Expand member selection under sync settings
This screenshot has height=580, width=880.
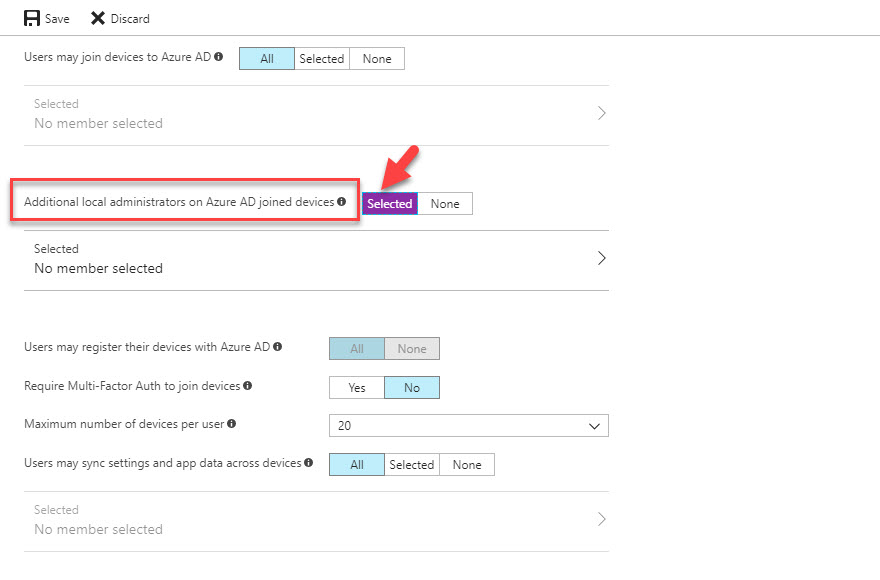pyautogui.click(x=317, y=522)
